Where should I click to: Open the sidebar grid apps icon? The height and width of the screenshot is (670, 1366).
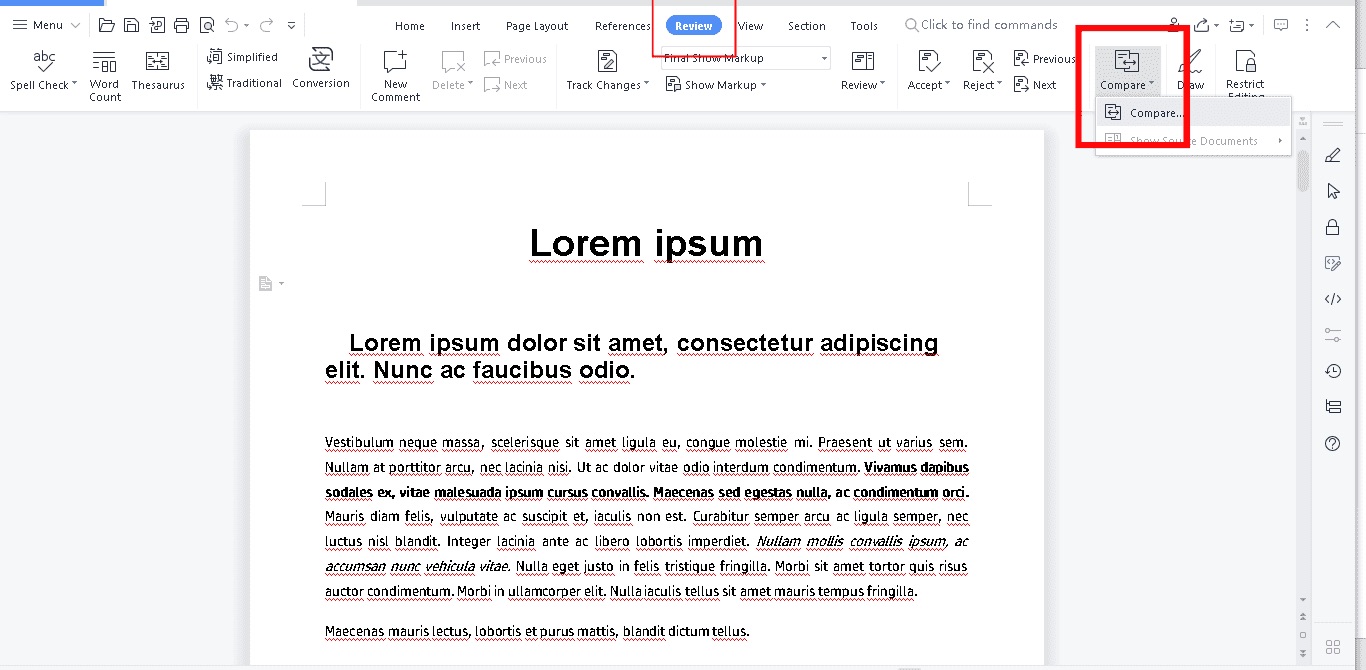tap(1332, 646)
